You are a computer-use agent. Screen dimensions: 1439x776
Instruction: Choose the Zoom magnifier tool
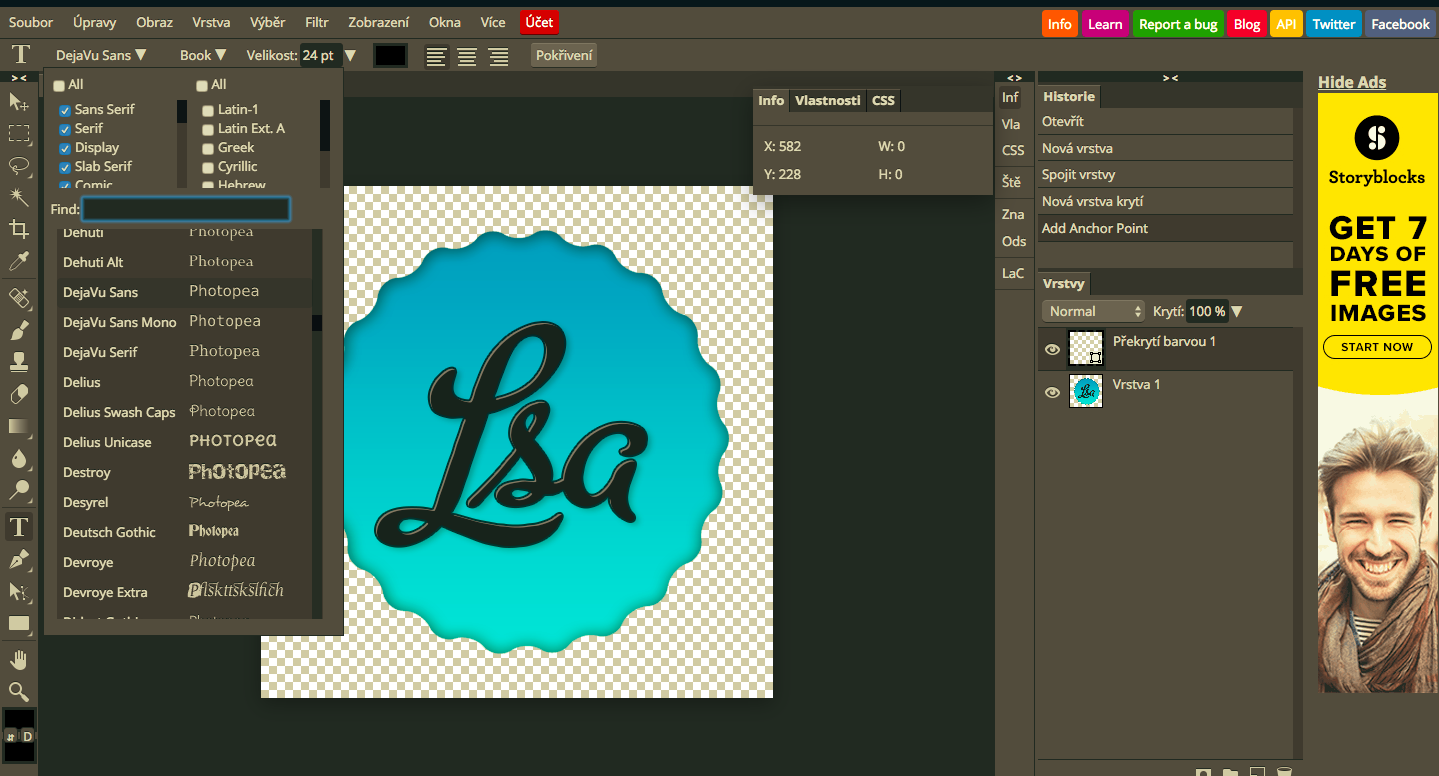pos(19,691)
